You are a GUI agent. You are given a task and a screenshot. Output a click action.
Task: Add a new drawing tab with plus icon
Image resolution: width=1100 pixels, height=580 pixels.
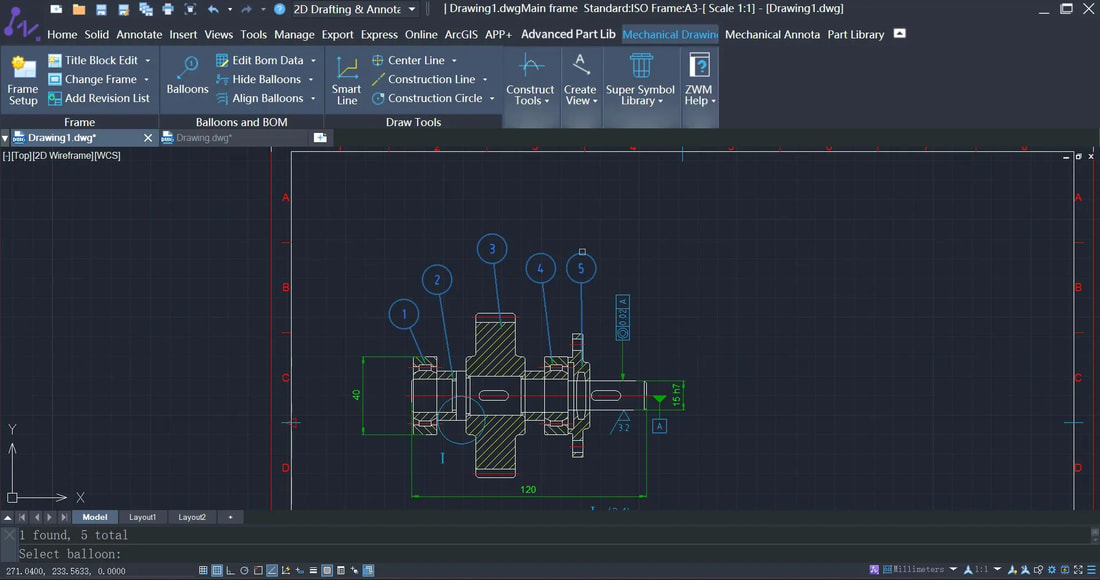click(x=320, y=137)
